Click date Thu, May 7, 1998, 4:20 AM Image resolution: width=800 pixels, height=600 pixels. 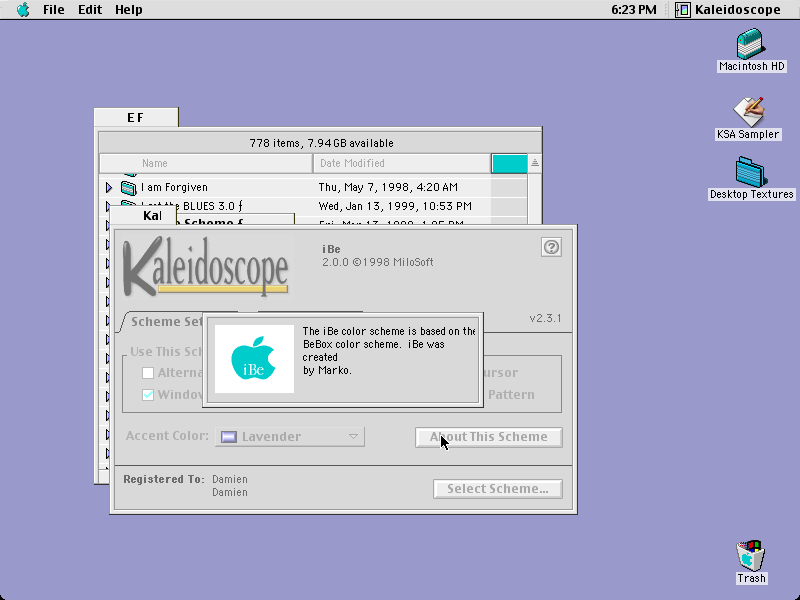tap(388, 187)
